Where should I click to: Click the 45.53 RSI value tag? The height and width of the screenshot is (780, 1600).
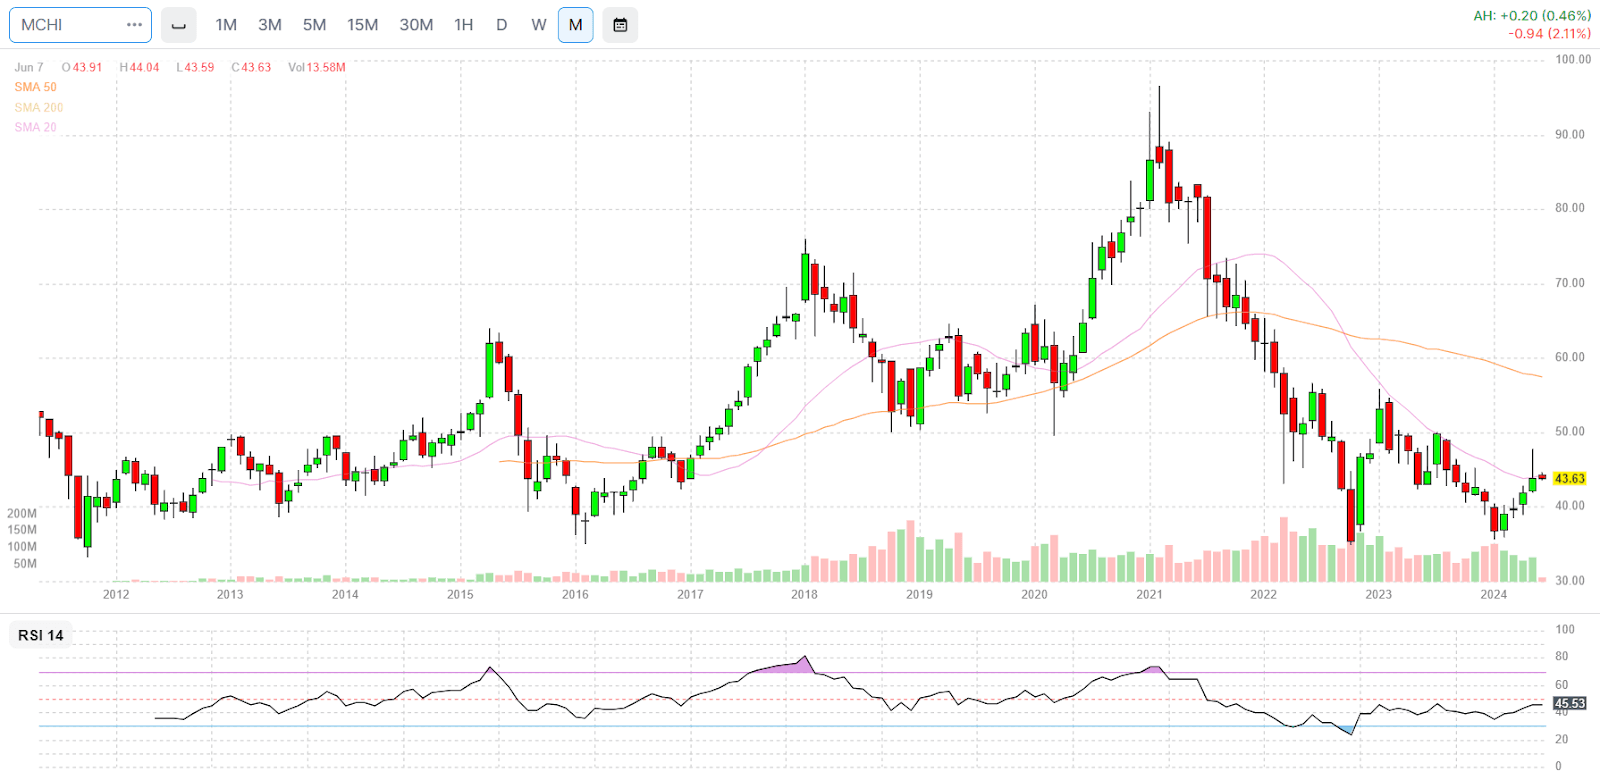point(1570,704)
